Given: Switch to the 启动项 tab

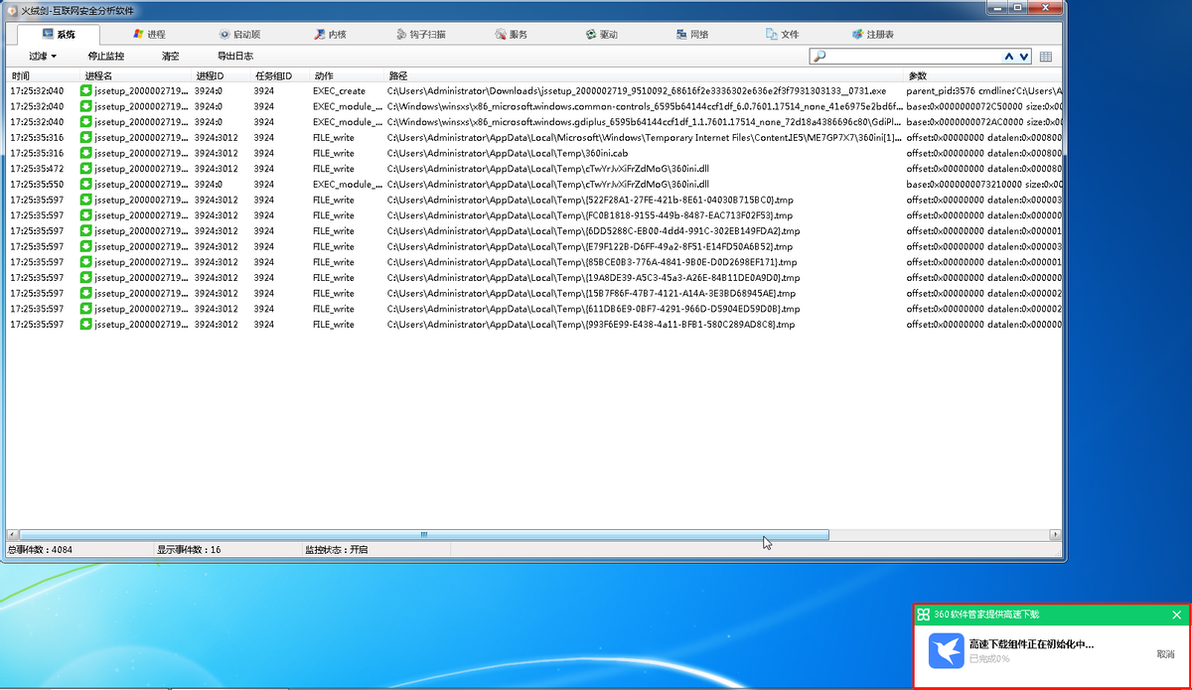Looking at the screenshot, I should click(x=239, y=34).
